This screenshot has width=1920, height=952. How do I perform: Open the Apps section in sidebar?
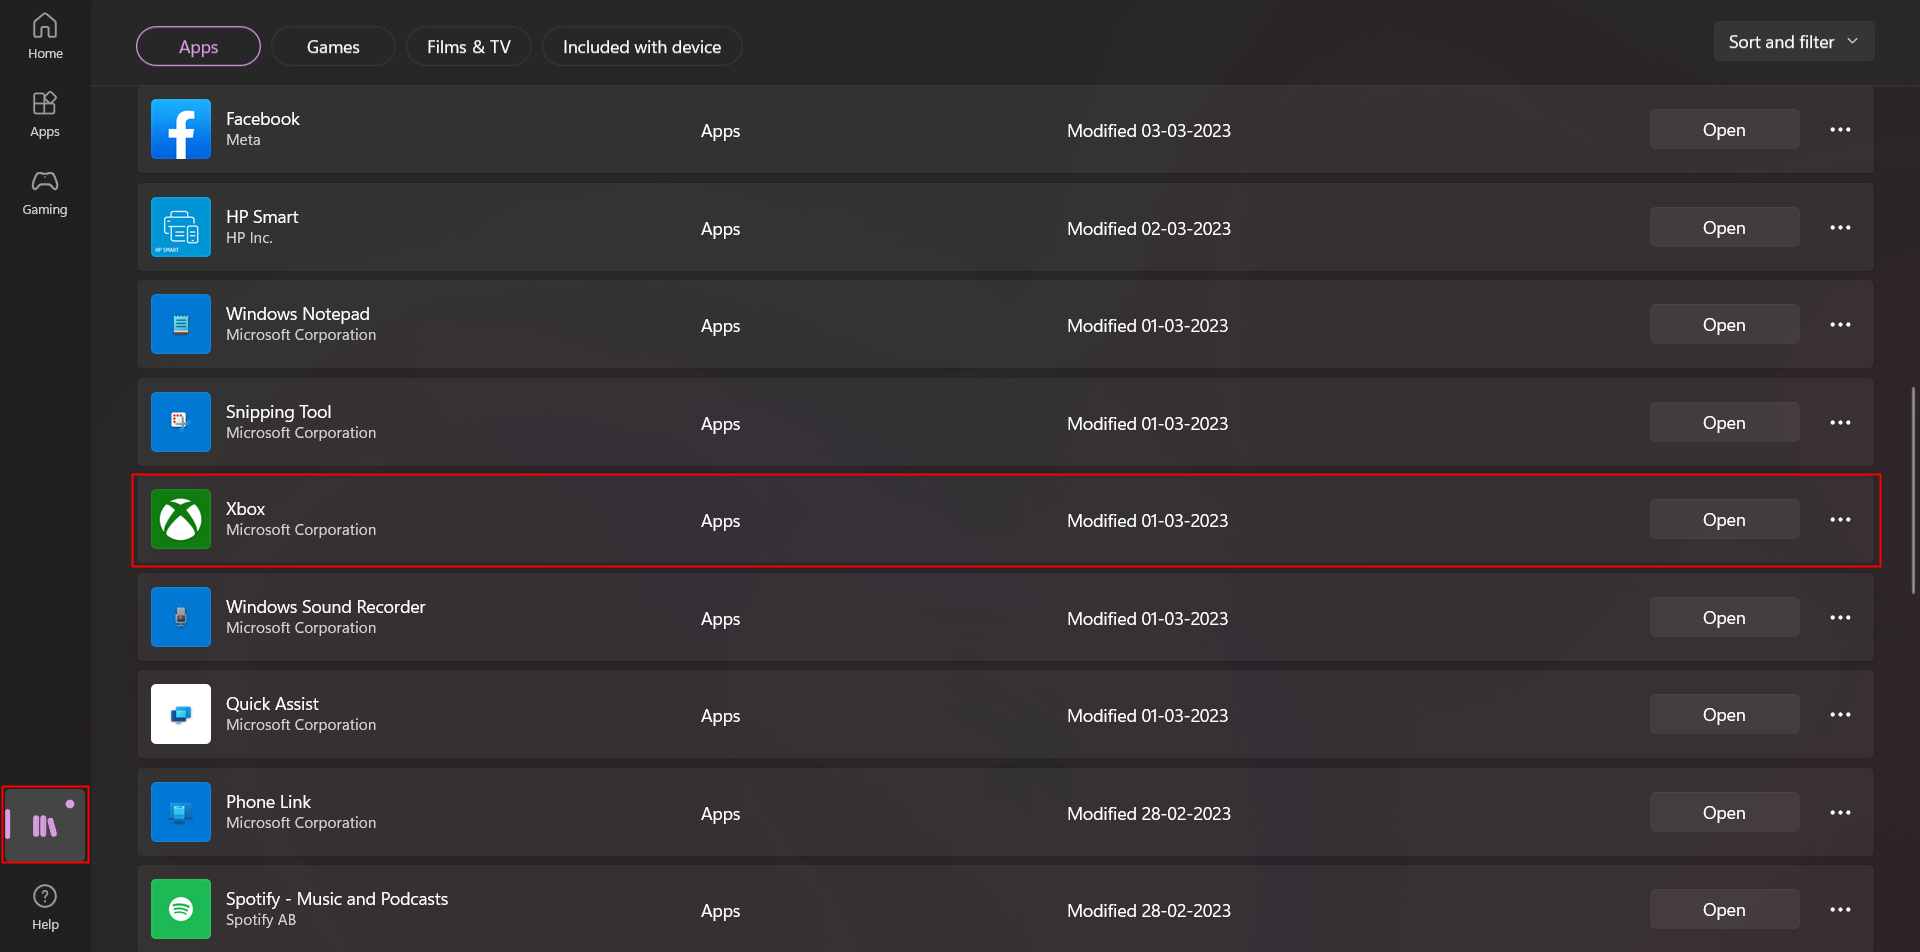[45, 115]
